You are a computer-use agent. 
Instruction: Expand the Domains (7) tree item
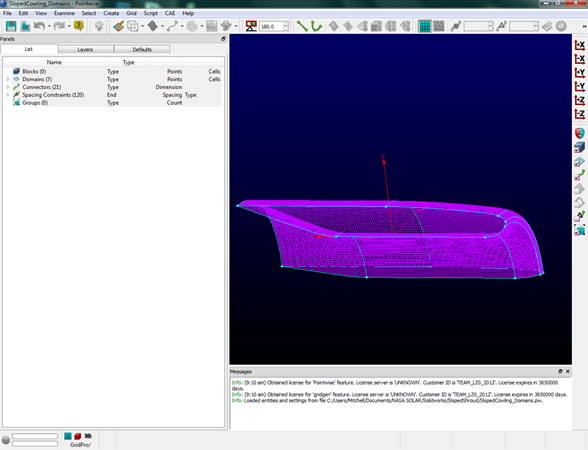click(8, 79)
